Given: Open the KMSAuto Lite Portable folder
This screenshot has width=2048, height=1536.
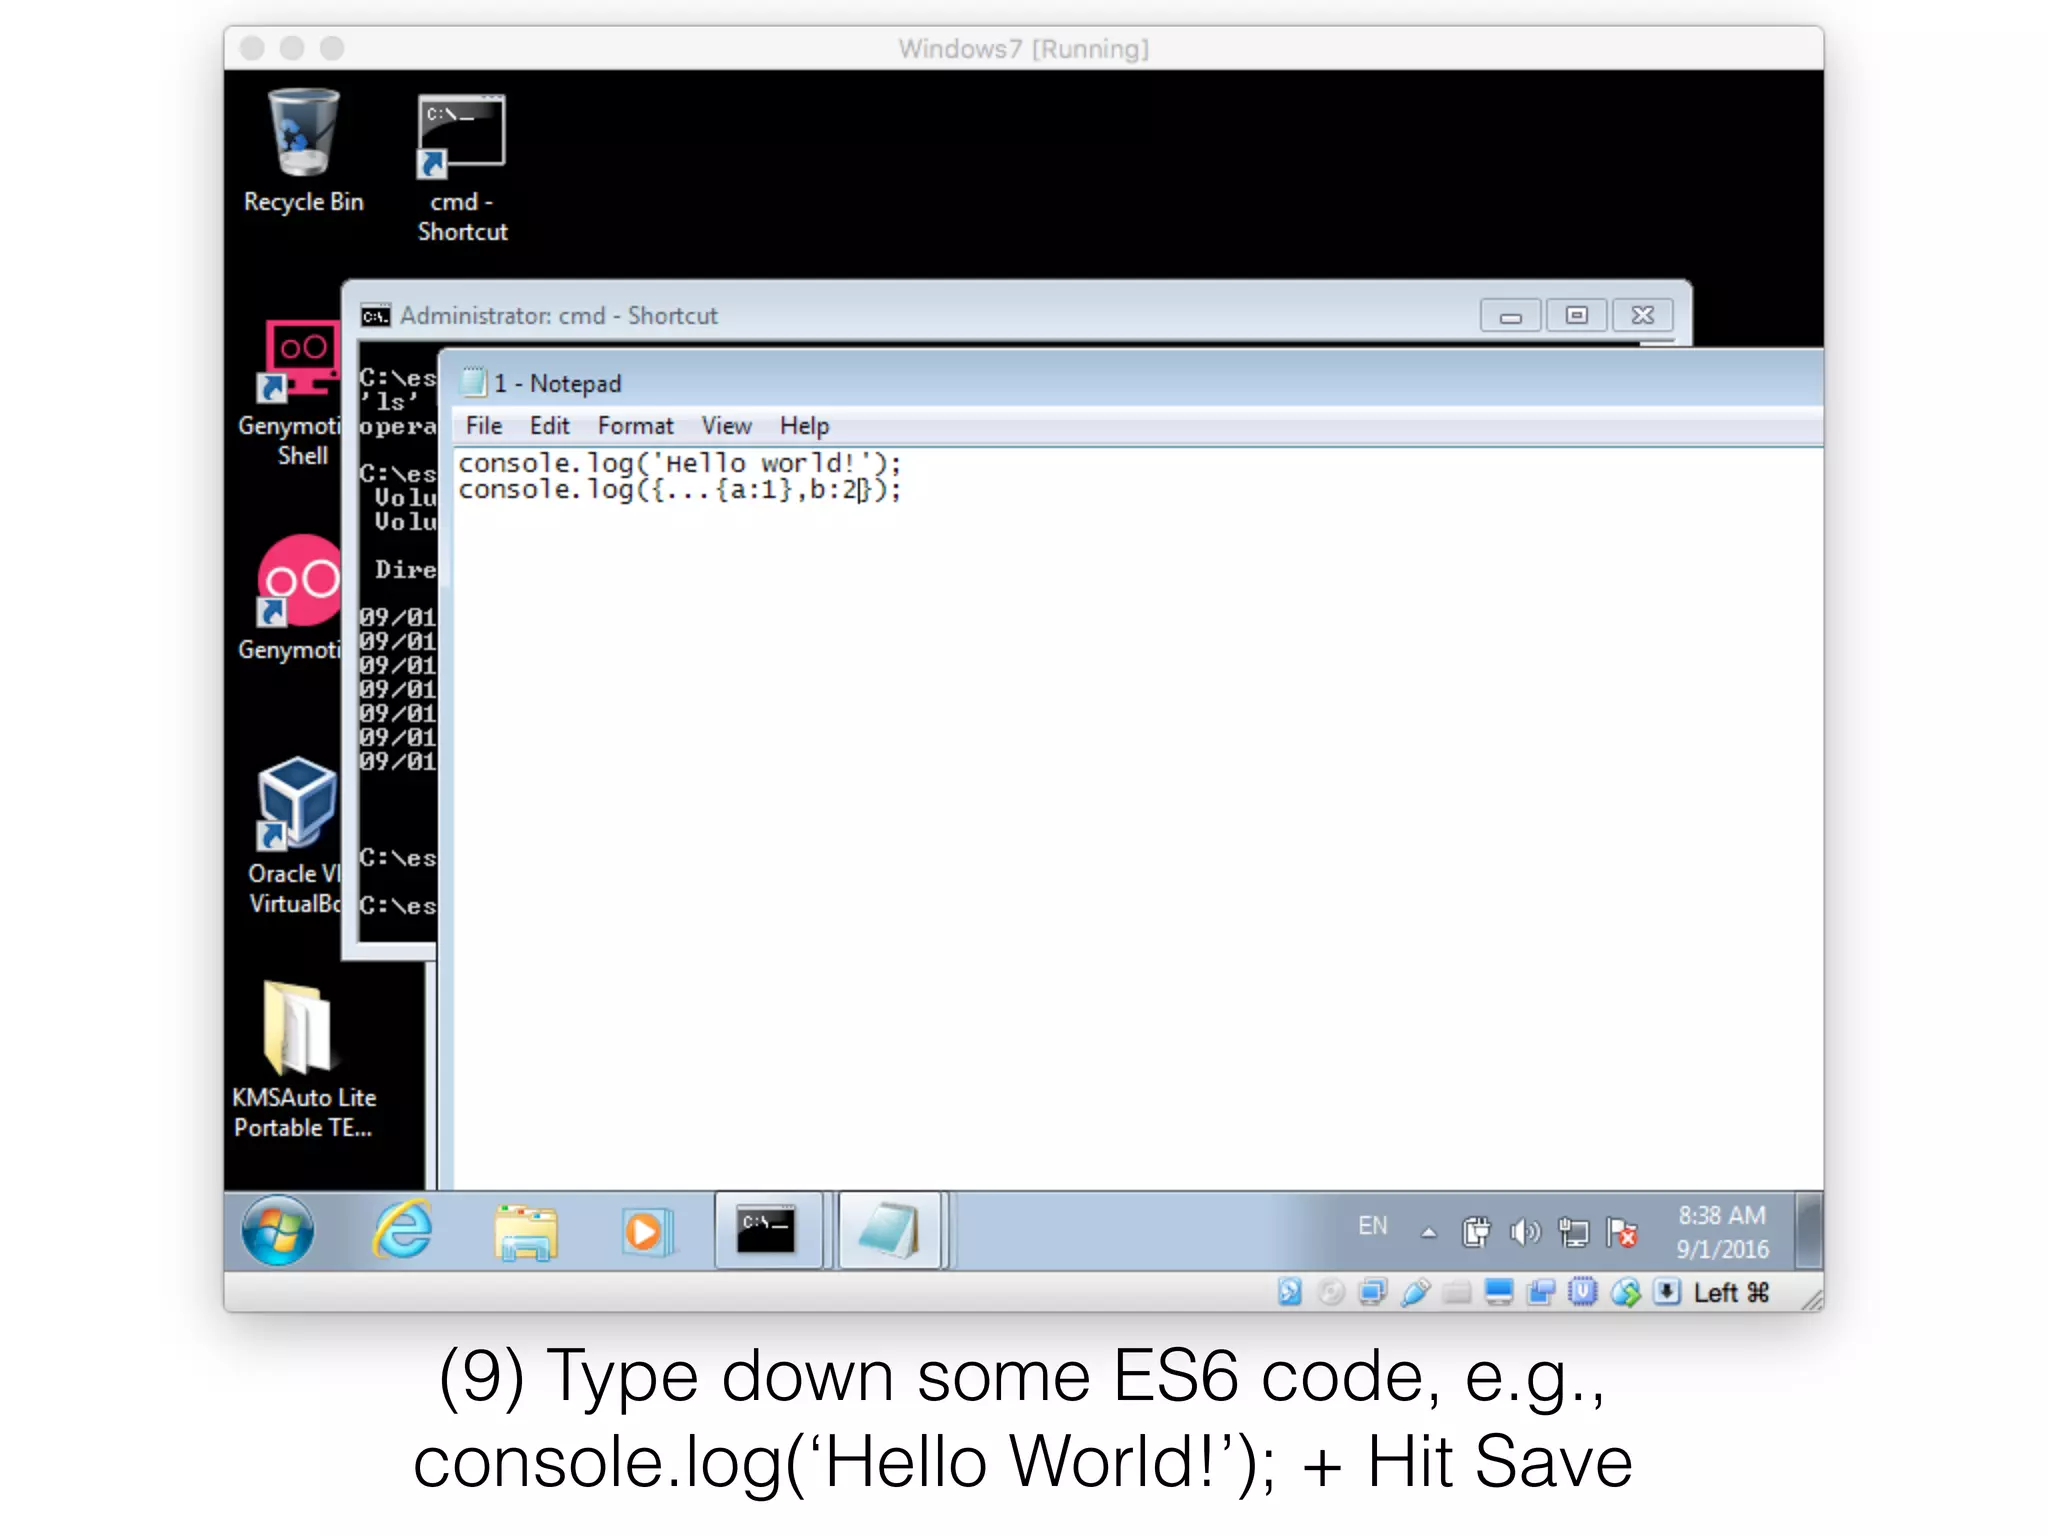Looking at the screenshot, I should (297, 1028).
